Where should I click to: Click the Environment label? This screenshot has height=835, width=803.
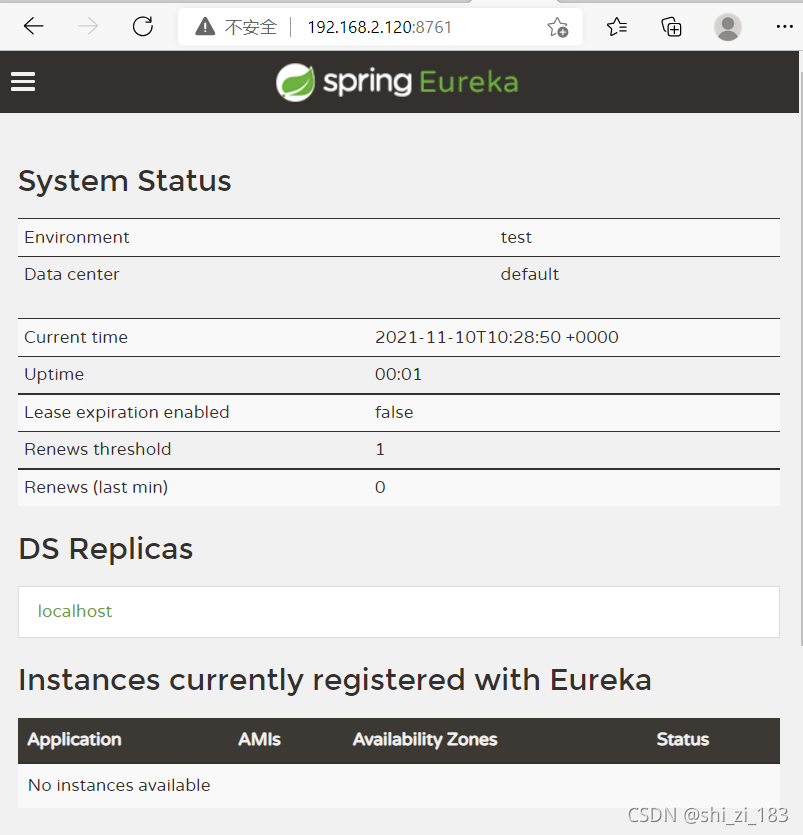(x=77, y=237)
